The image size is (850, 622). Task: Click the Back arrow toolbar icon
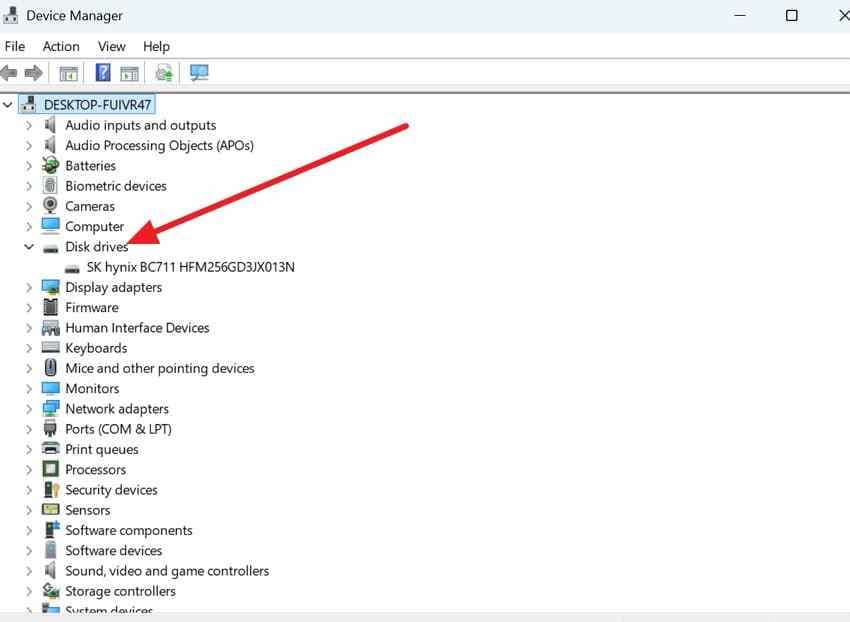click(x=9, y=73)
